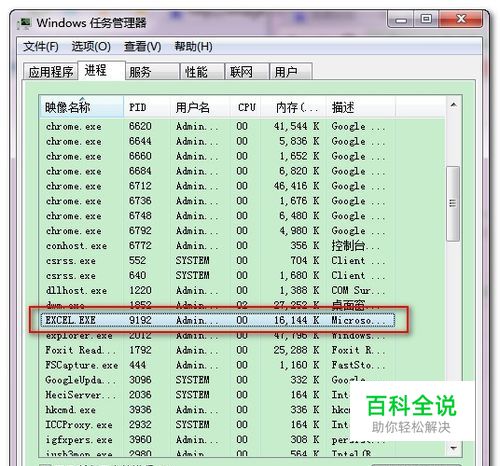Select the Foxit Read... process
Image resolution: width=500 pixels, height=466 pixels.
(217, 350)
